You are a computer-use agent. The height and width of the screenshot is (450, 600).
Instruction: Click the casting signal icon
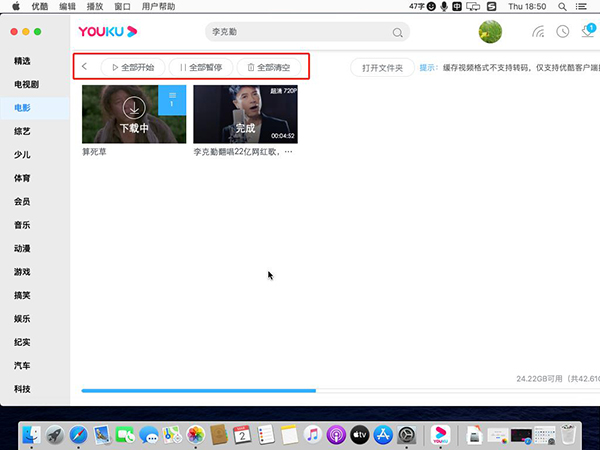coord(538,32)
